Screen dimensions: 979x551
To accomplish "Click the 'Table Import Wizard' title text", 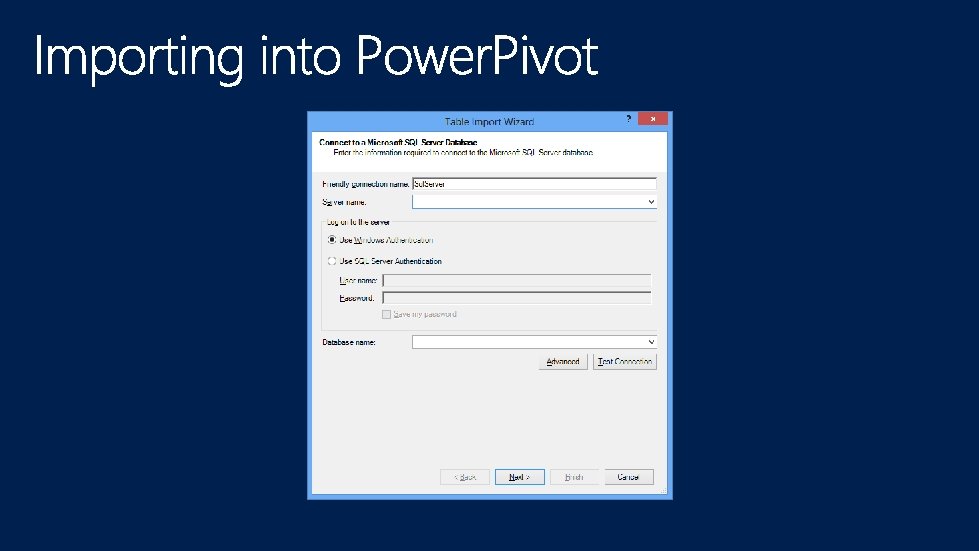I will [x=489, y=122].
